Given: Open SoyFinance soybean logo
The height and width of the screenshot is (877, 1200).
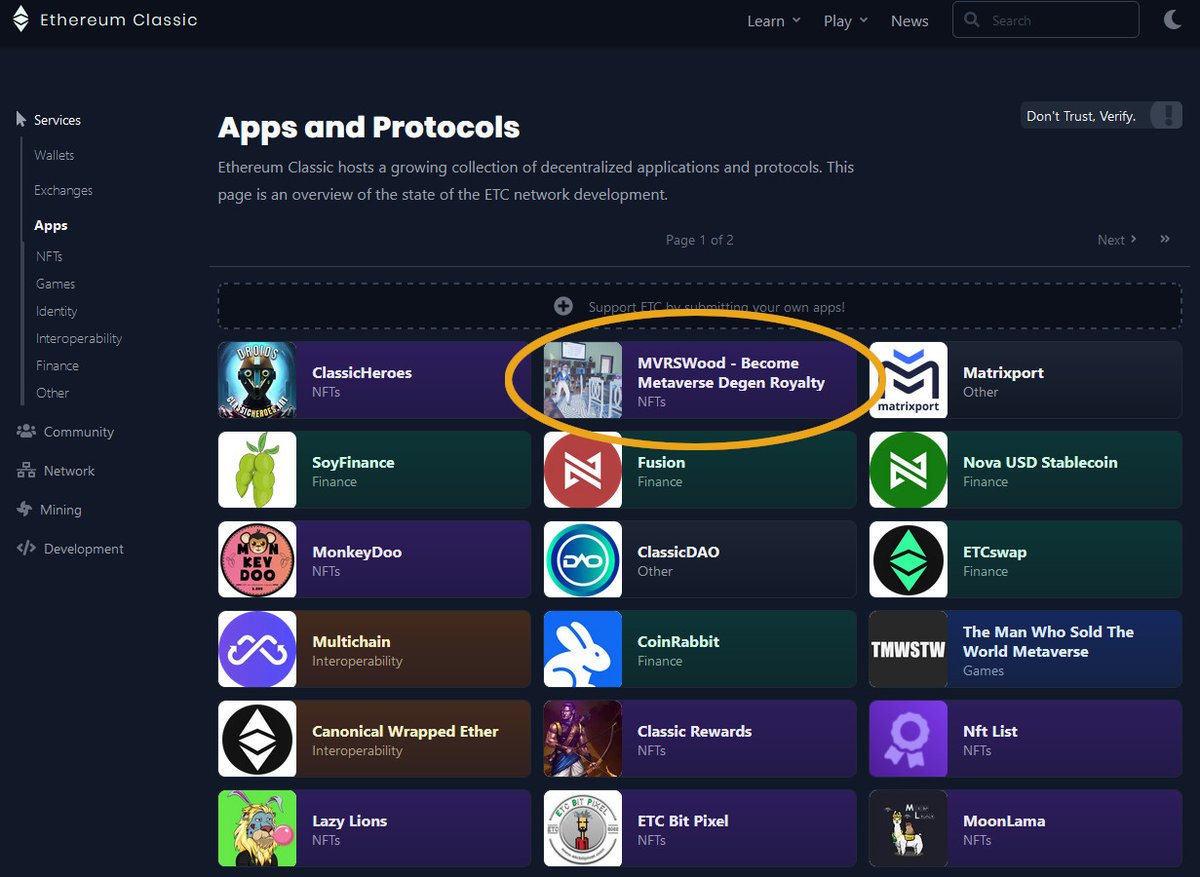Looking at the screenshot, I should click(257, 470).
